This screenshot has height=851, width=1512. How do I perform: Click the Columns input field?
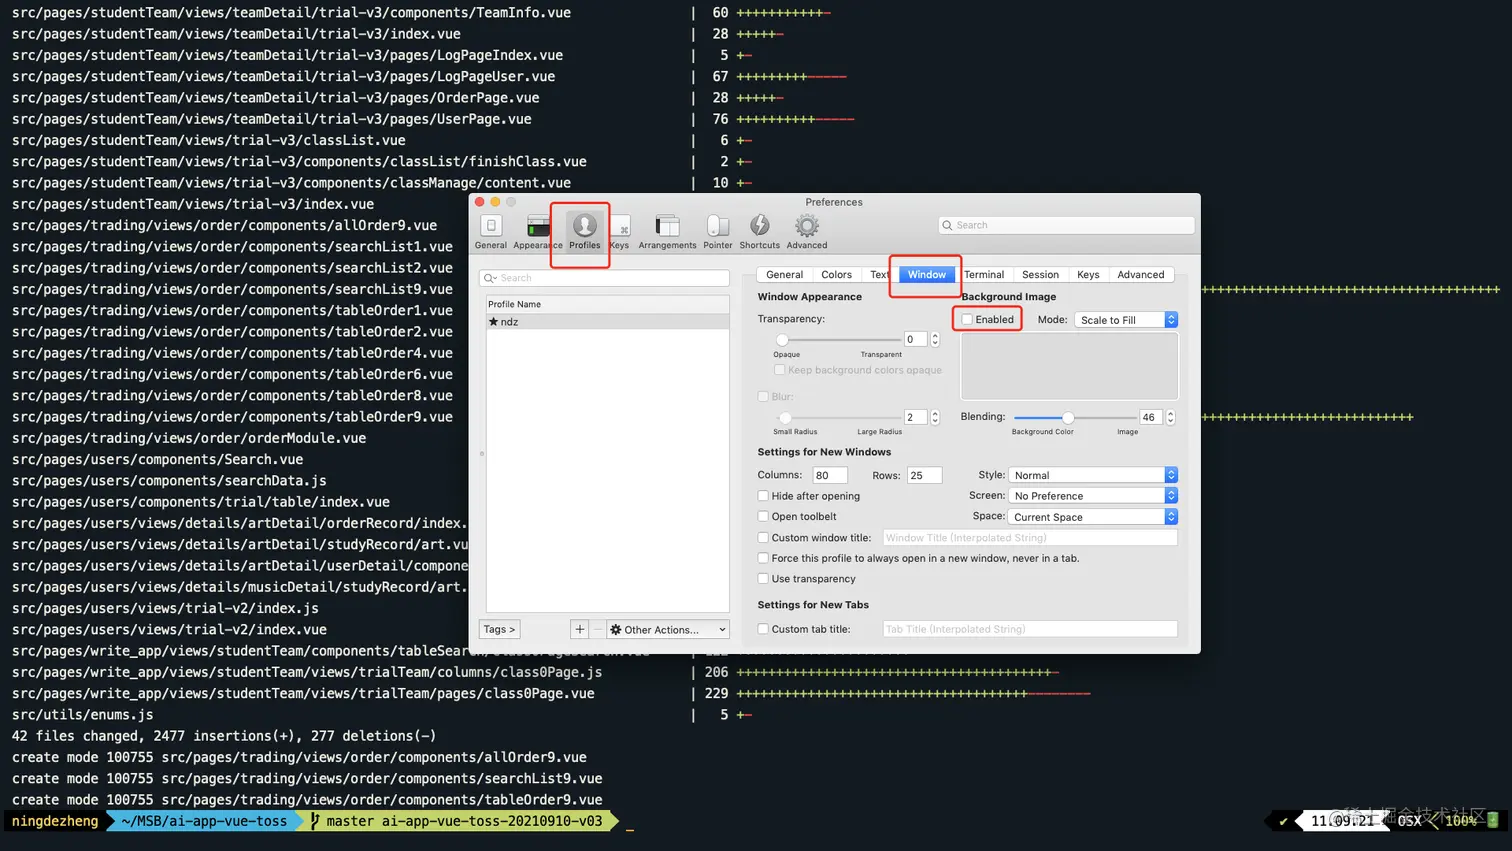pyautogui.click(x=830, y=475)
